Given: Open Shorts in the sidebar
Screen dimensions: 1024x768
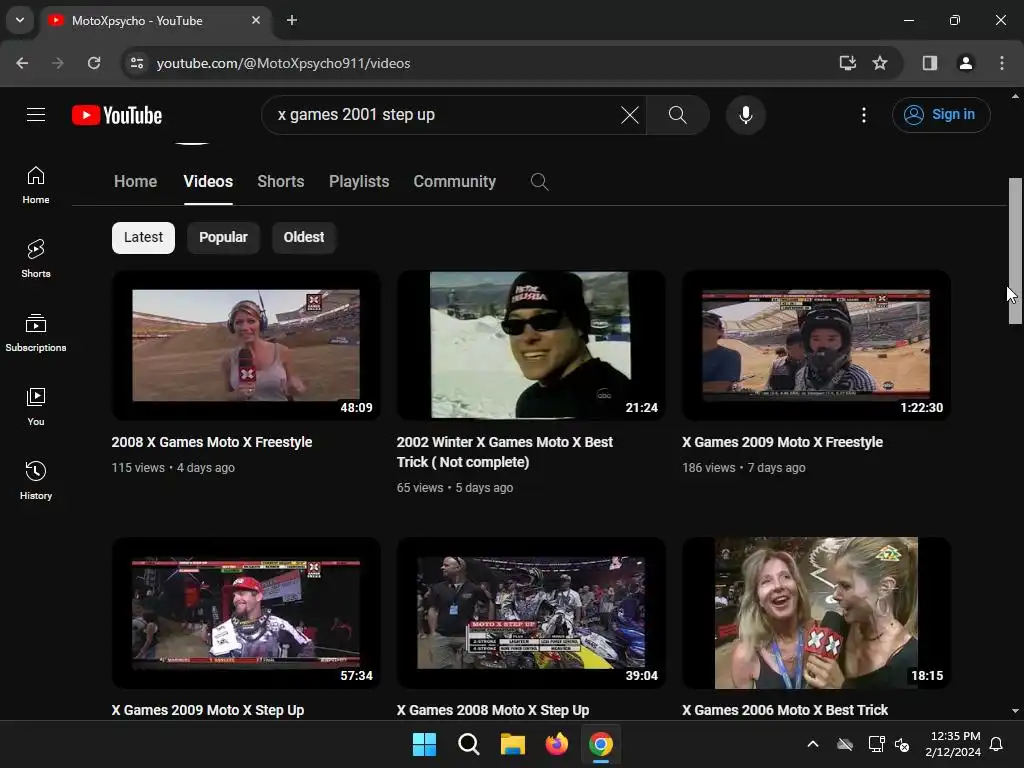Looking at the screenshot, I should coord(36,259).
